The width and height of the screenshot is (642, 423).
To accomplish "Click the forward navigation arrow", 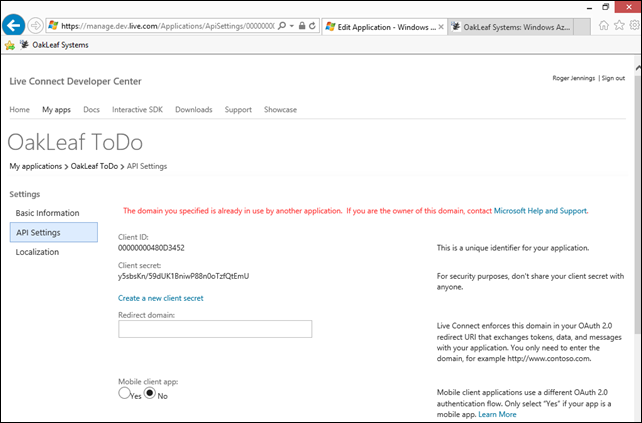I will tap(36, 26).
